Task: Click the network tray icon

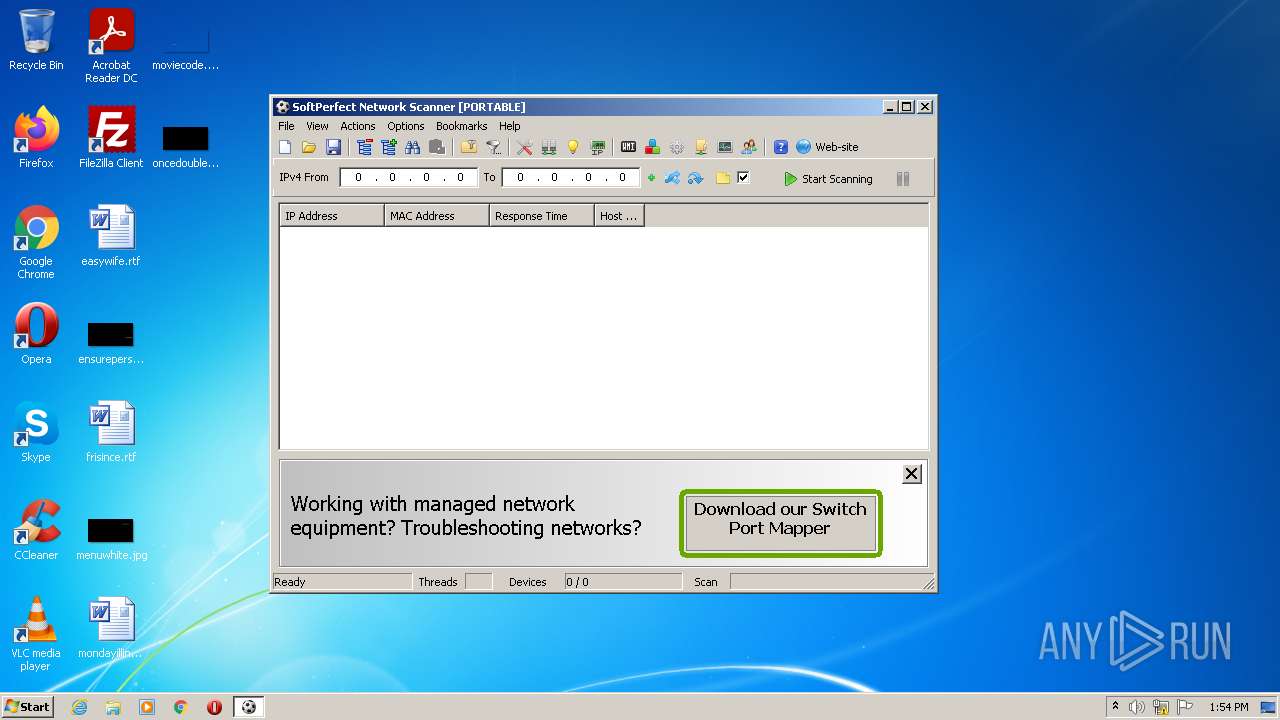Action: click(1161, 707)
